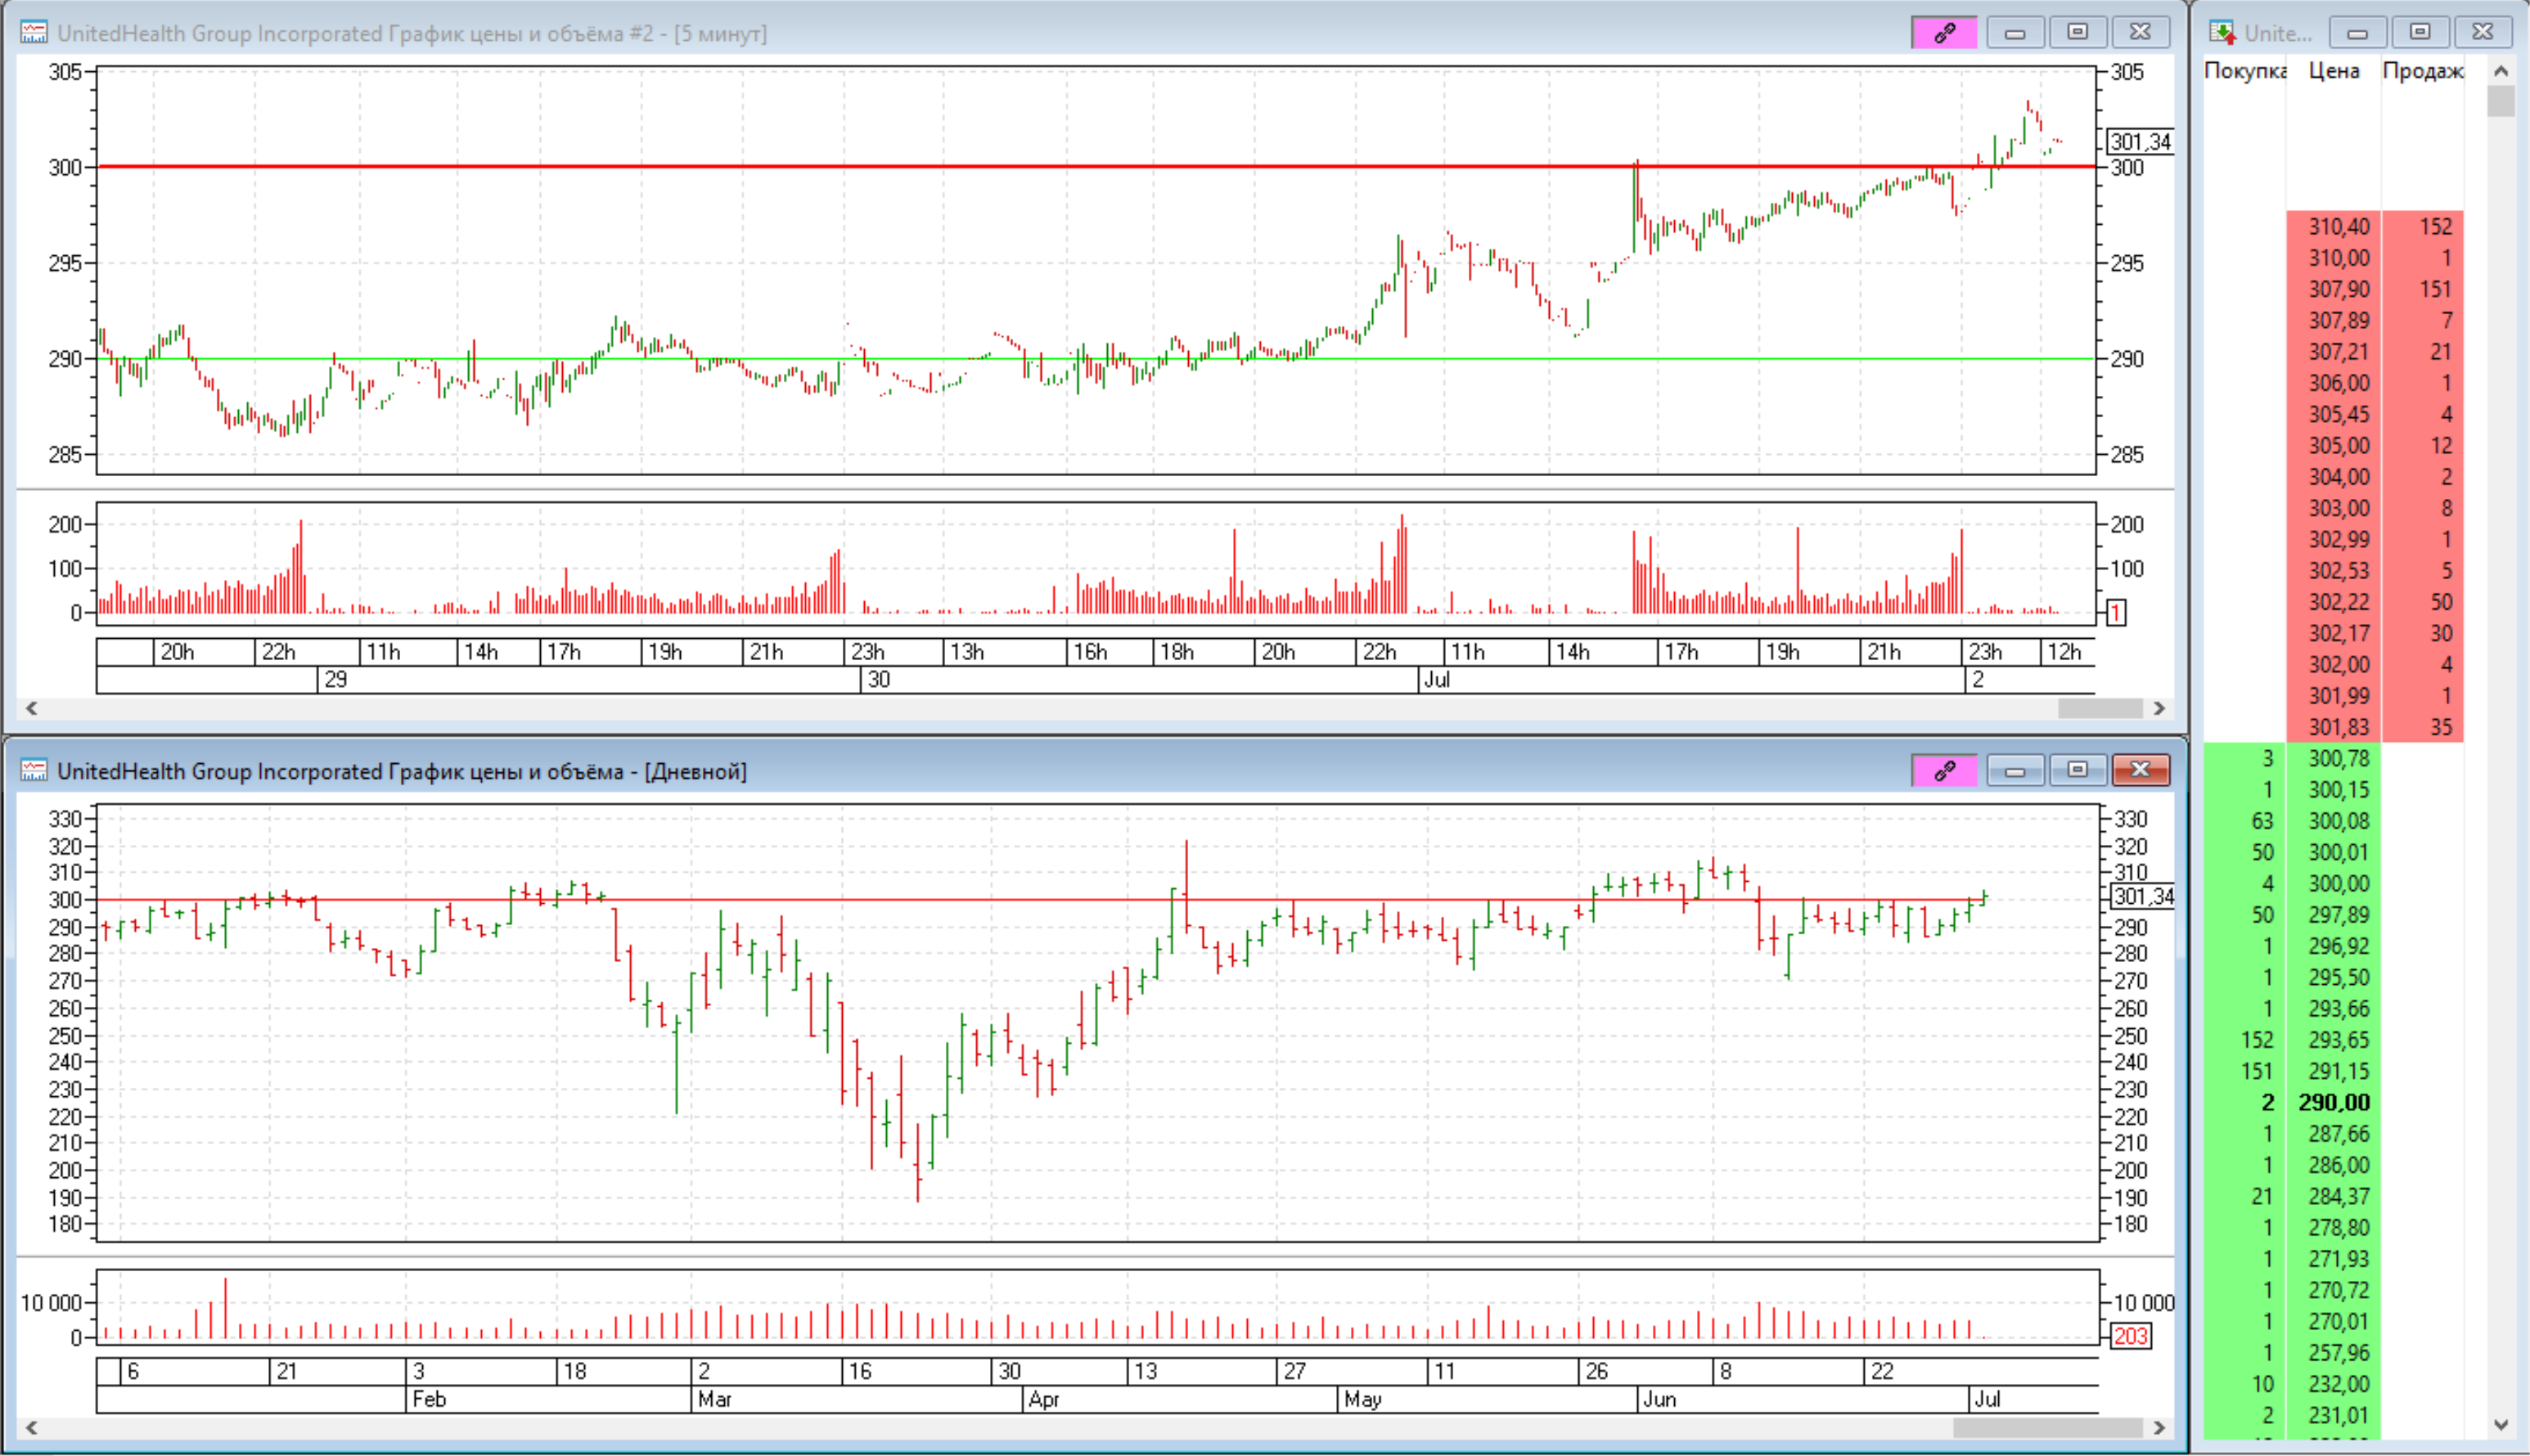The height and width of the screenshot is (1456, 2530).
Task: Select ask price 307,90 in order book
Action: (x=2338, y=289)
